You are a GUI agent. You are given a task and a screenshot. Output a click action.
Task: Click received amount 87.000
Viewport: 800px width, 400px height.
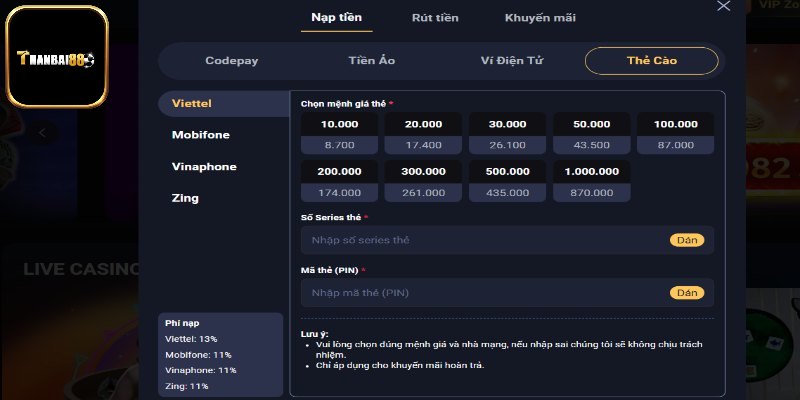point(676,145)
